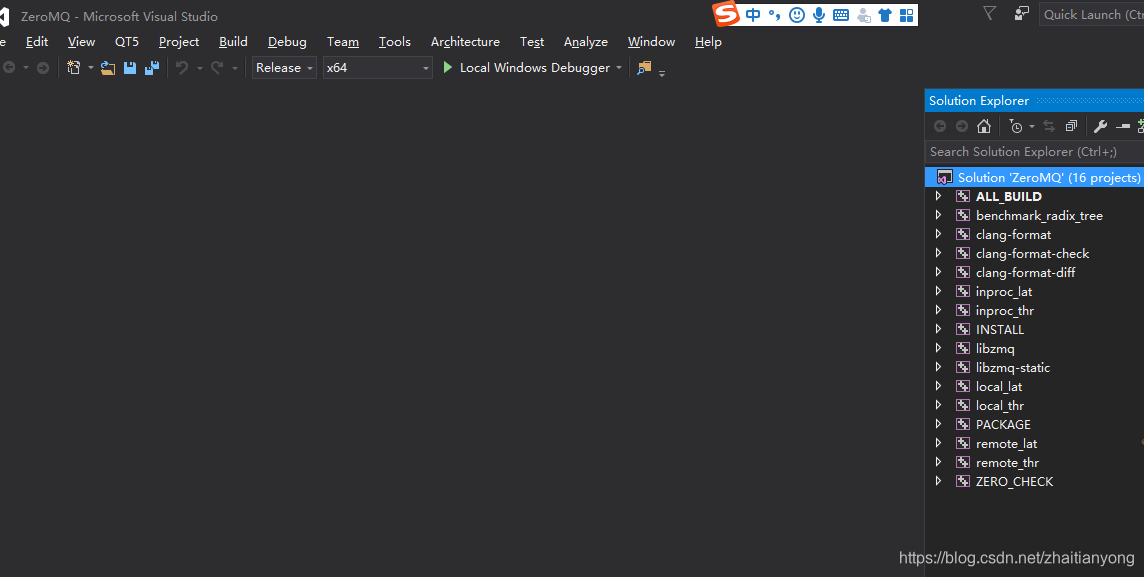This screenshot has width=1144, height=577.
Task: Click Solution Explorer's Back arrow icon
Action: (x=940, y=126)
